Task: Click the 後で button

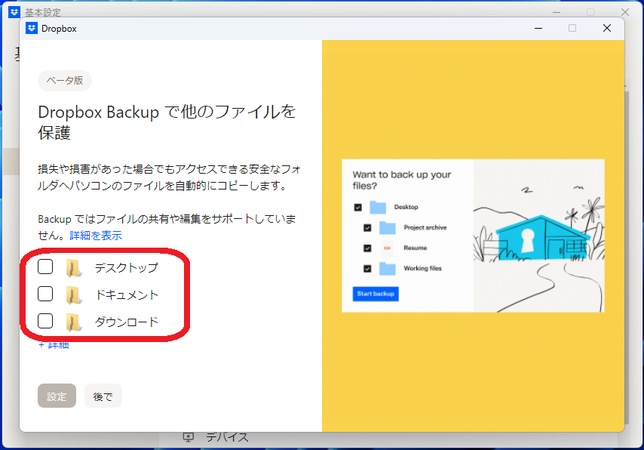Action: click(103, 396)
